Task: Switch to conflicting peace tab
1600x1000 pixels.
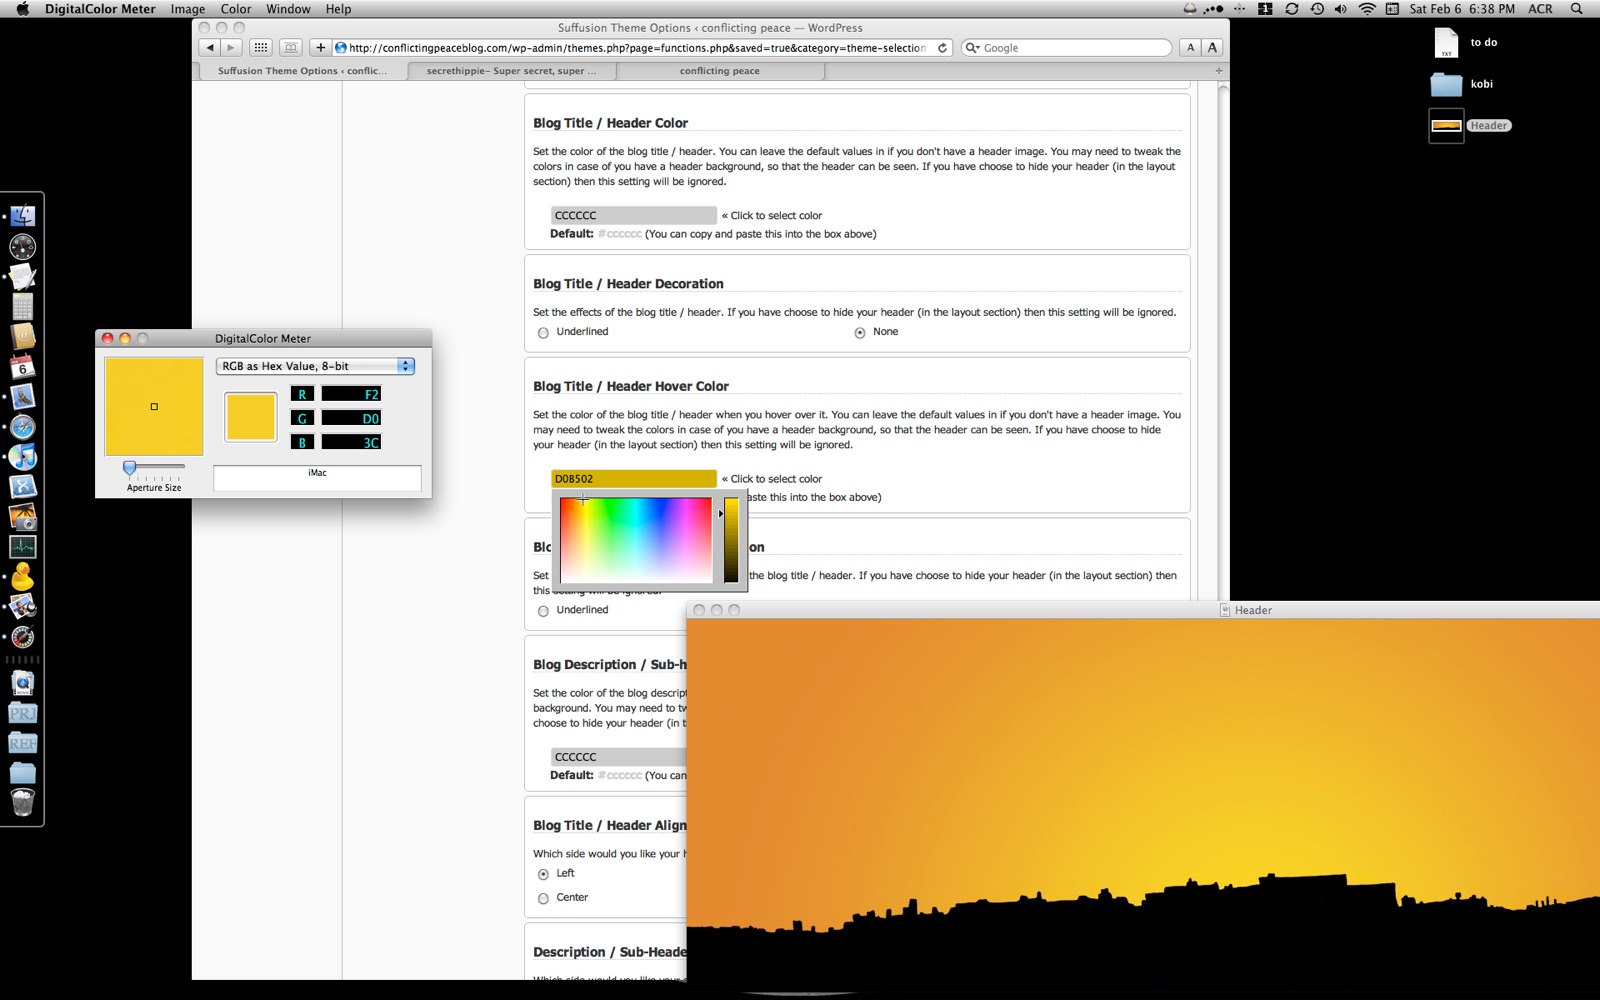Action: coord(720,71)
